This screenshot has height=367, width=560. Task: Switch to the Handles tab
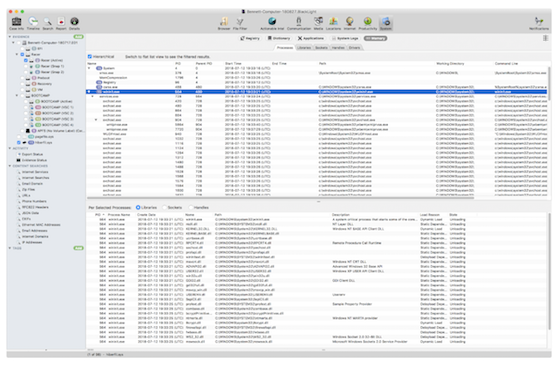click(338, 47)
